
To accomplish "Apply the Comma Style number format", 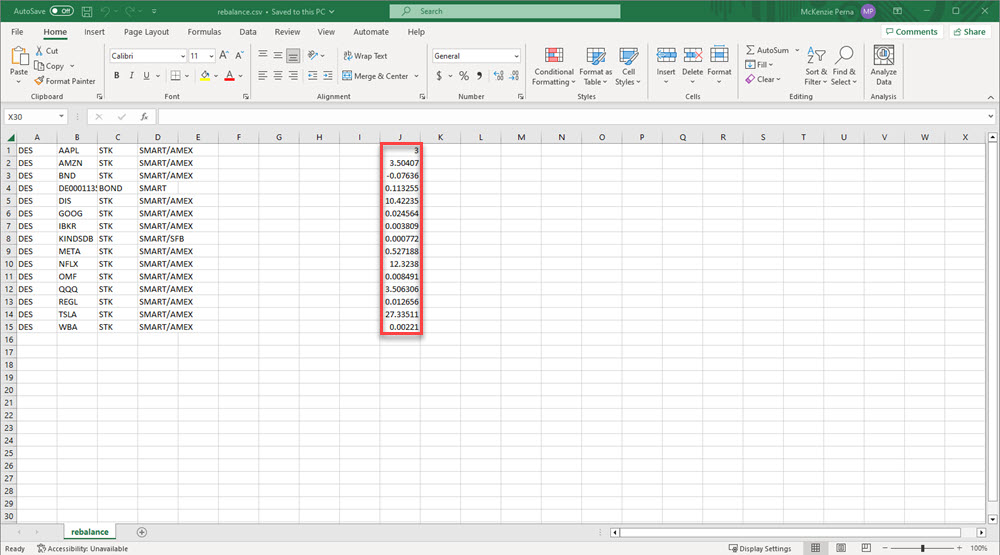I will pyautogui.click(x=479, y=76).
